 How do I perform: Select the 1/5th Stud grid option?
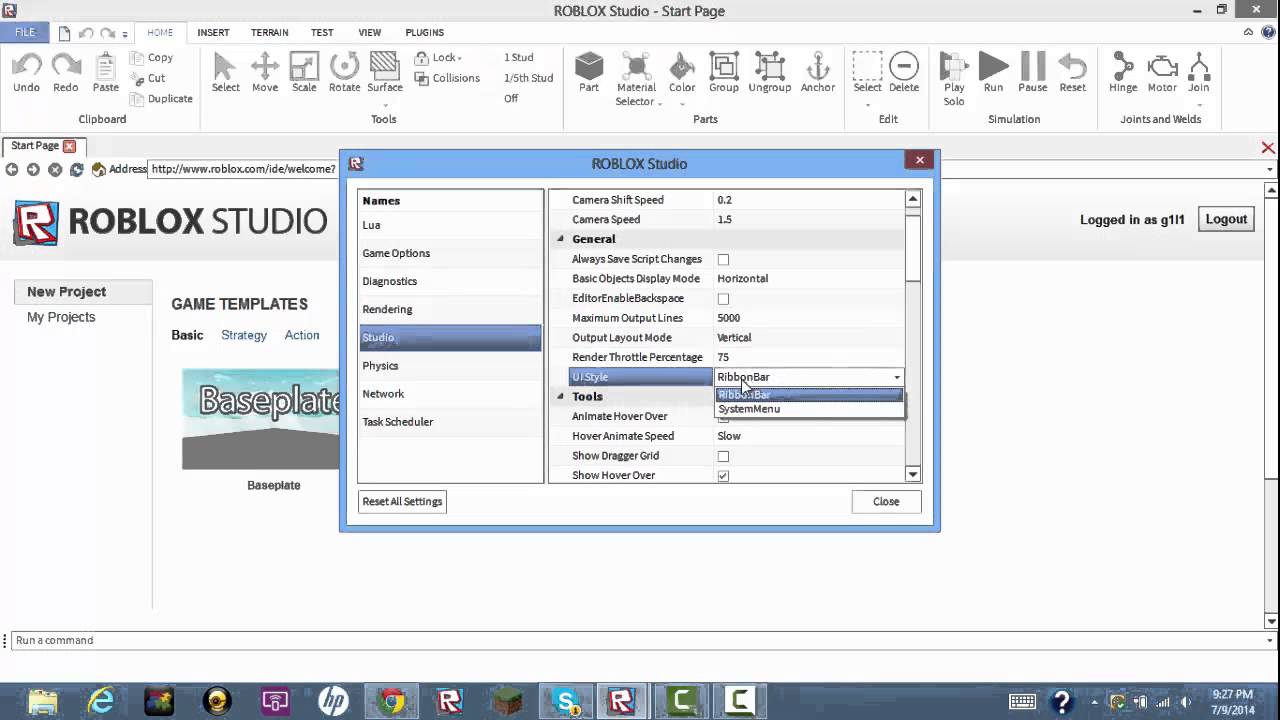point(528,78)
